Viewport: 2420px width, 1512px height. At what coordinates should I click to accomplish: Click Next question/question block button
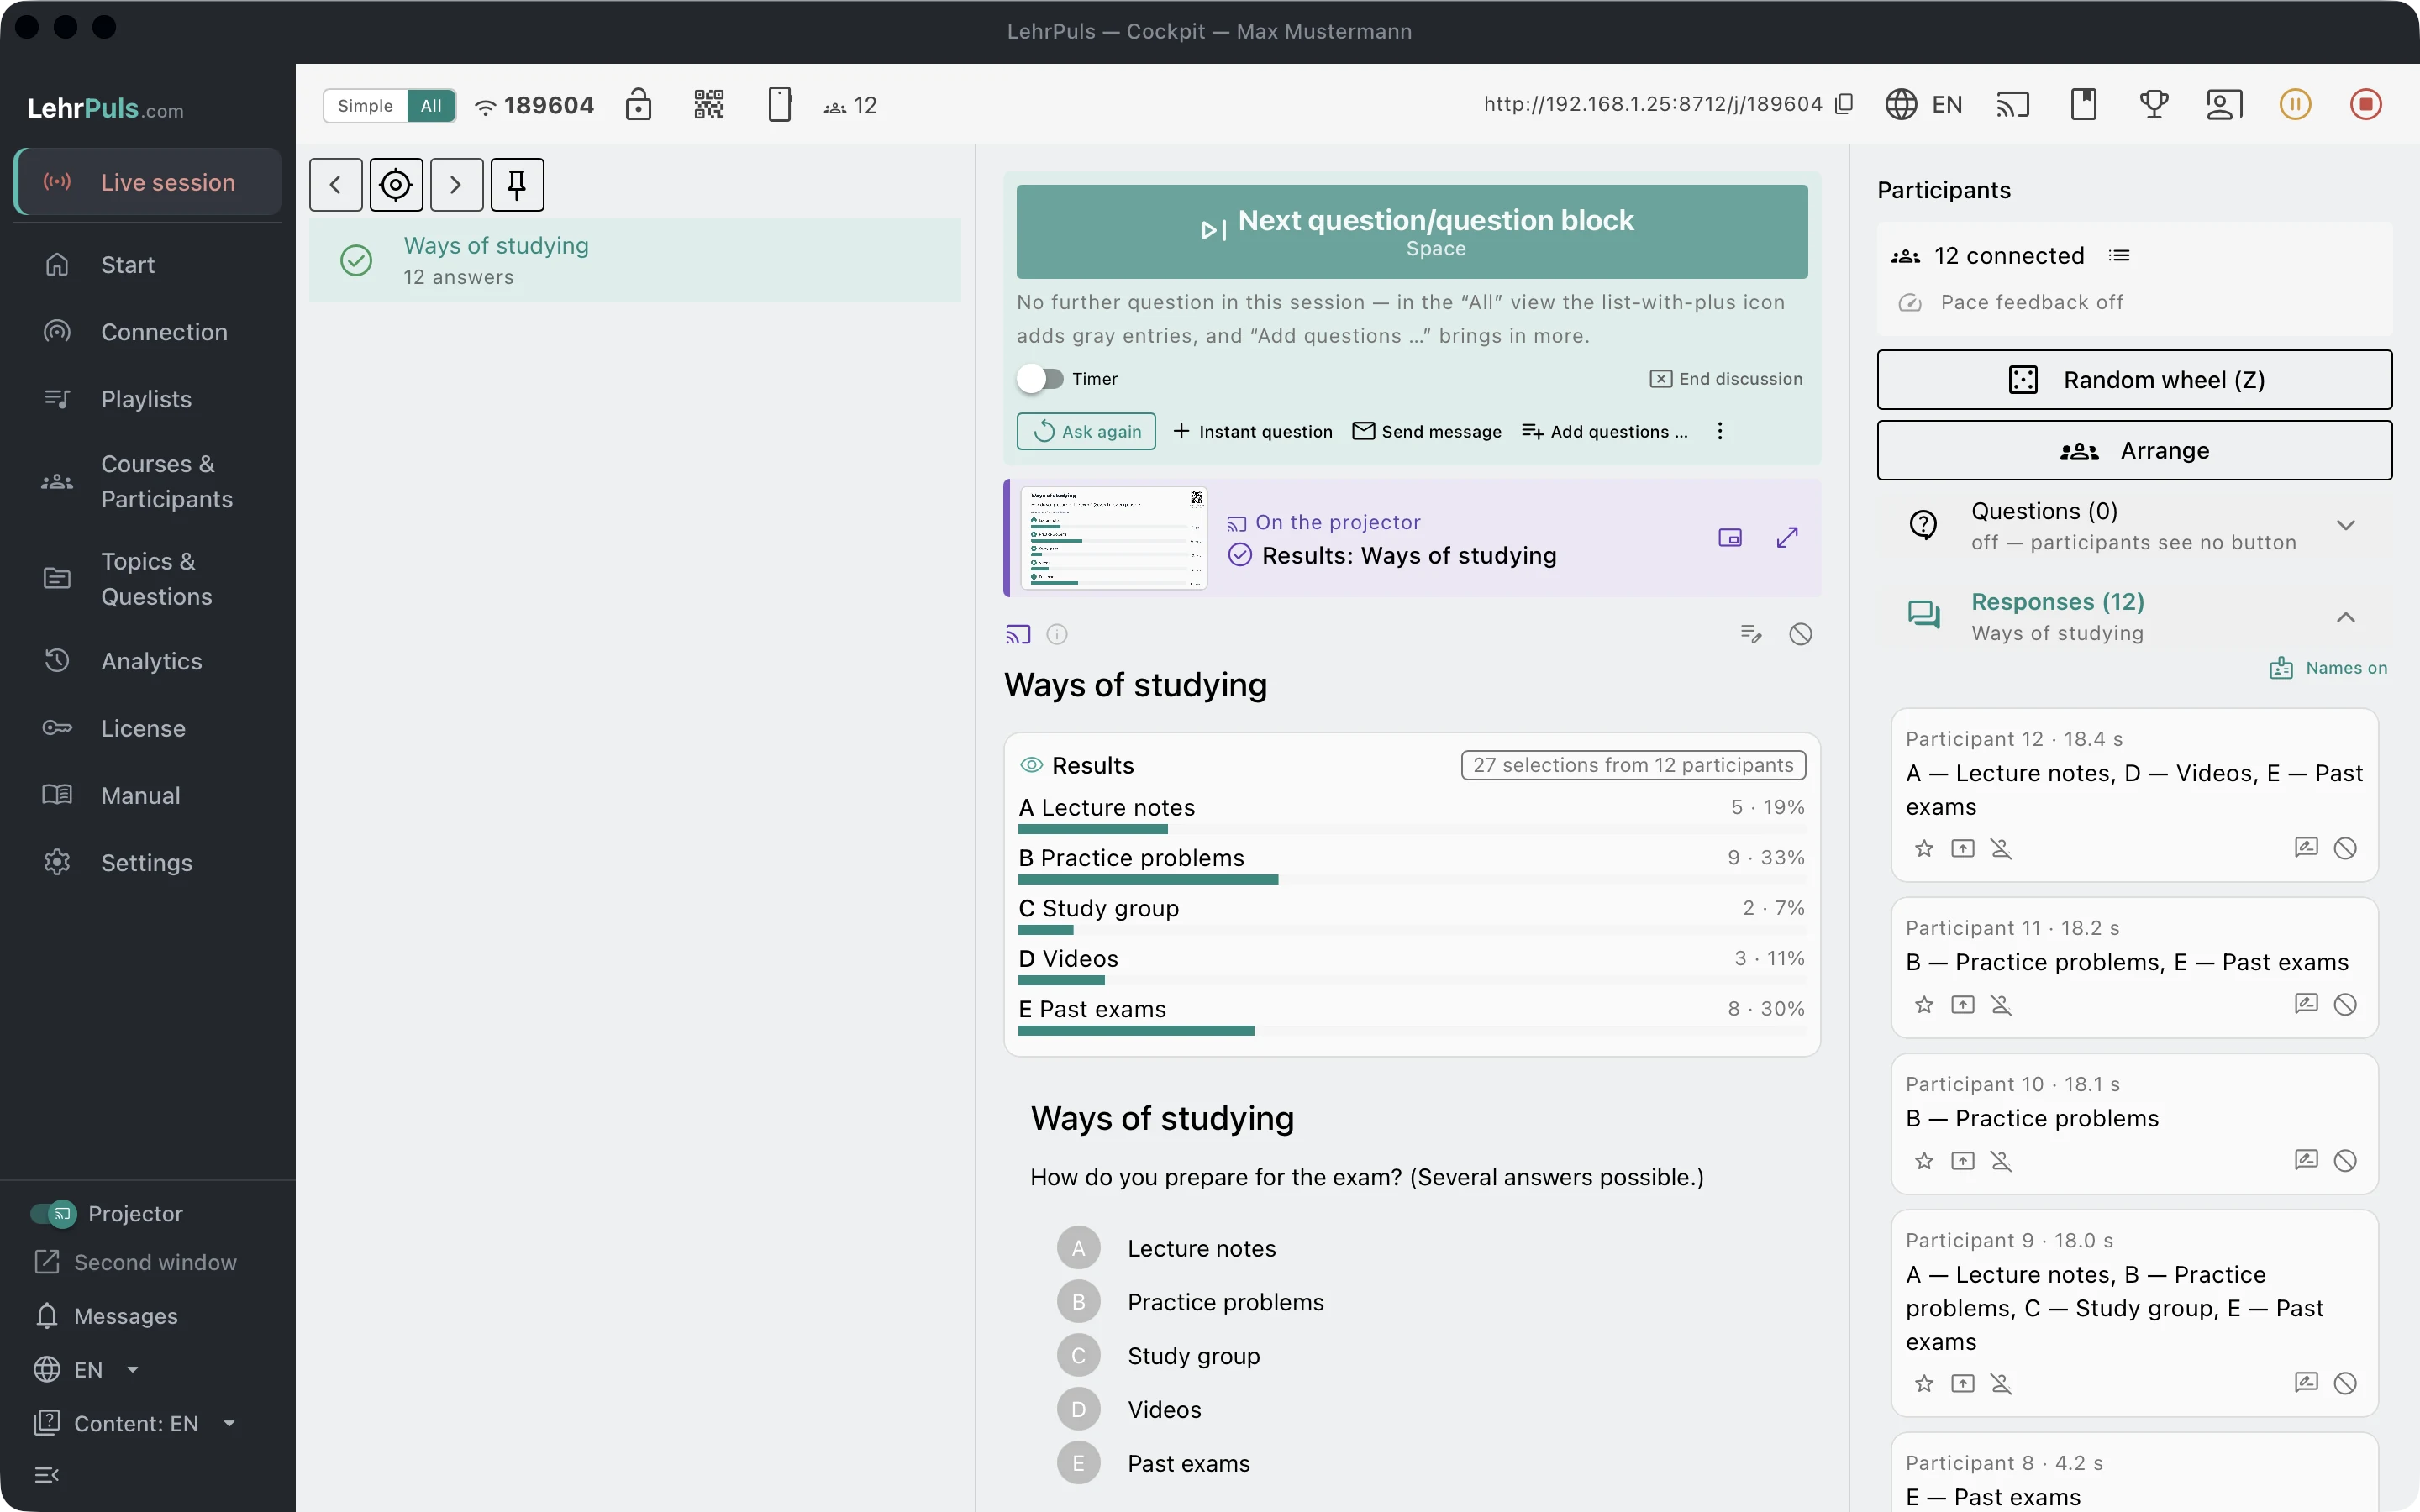tap(1412, 231)
